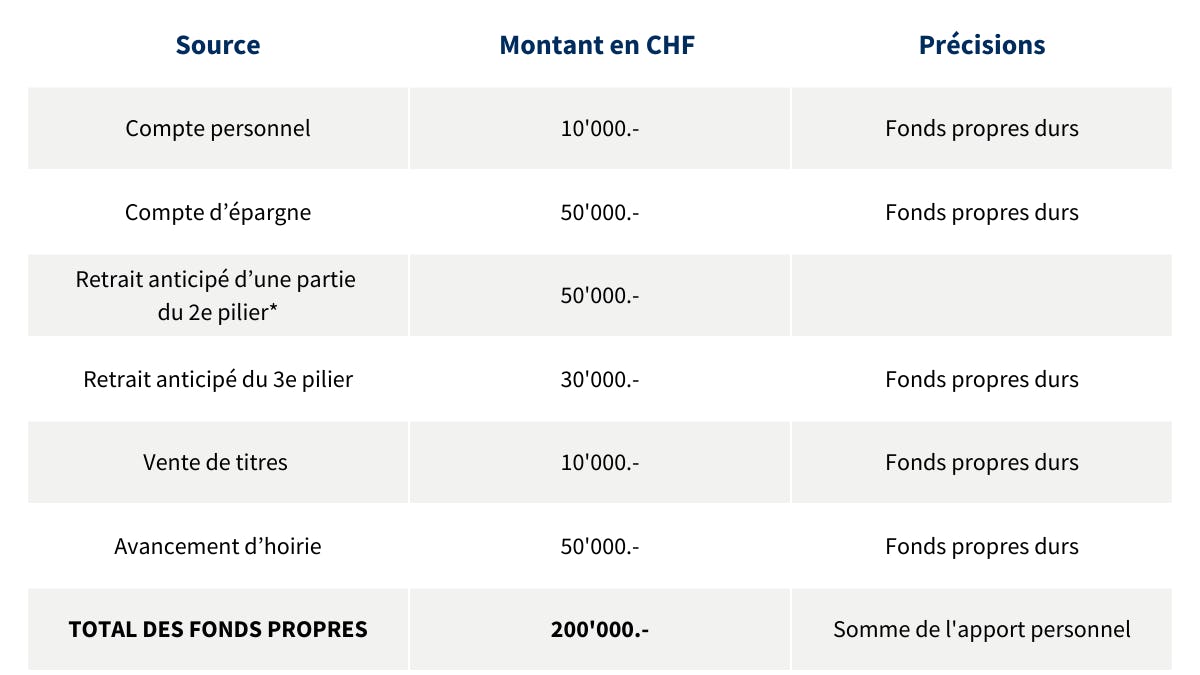Select Fonds propres durs in Avancement d'hoirie row
The width and height of the screenshot is (1200, 675).
[982, 547]
